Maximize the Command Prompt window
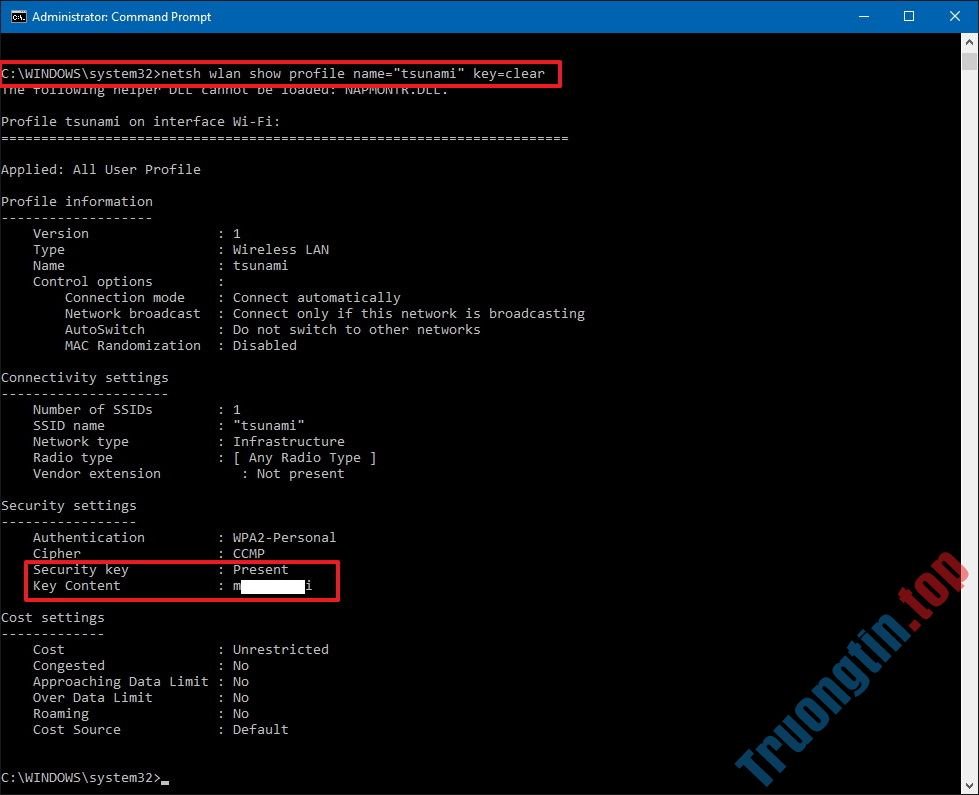 (909, 16)
